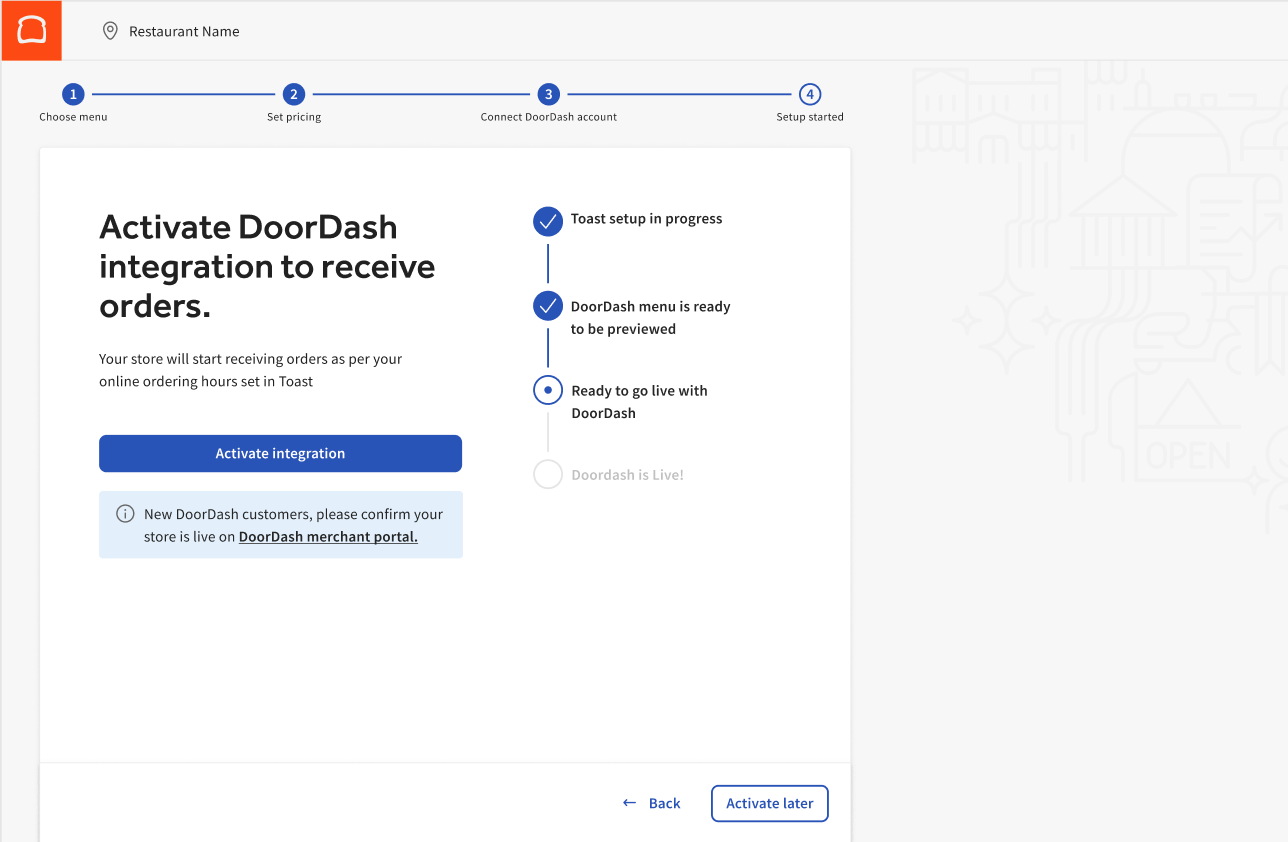Click step 3 Connect DoorDash account circle
This screenshot has width=1288, height=842.
tap(548, 94)
